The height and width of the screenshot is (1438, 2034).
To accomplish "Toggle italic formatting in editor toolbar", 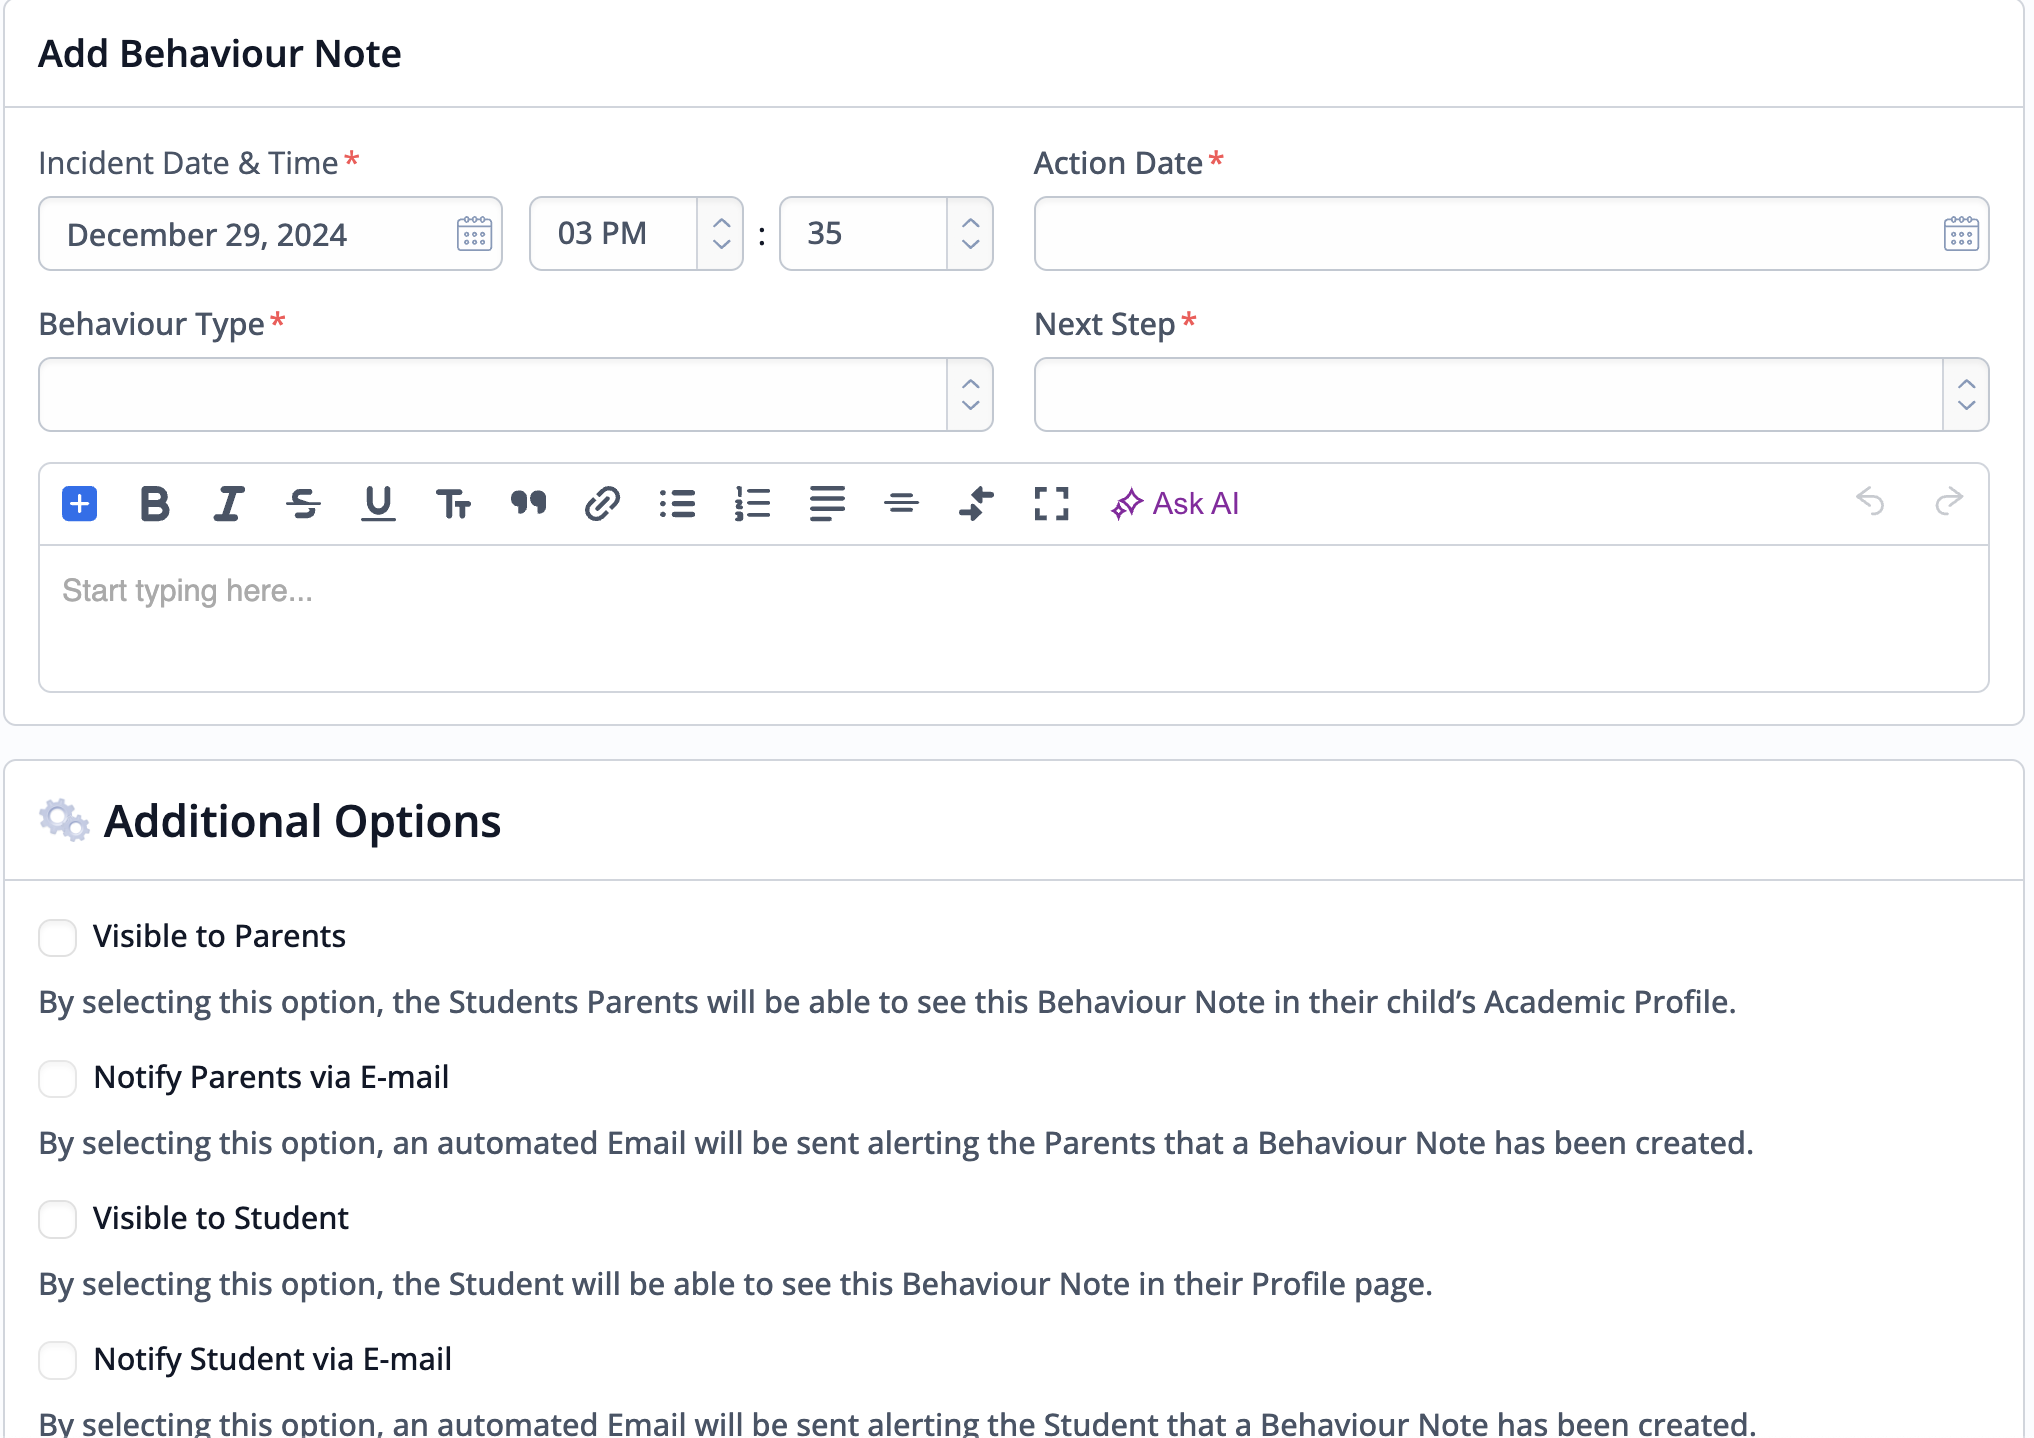I will pos(229,503).
